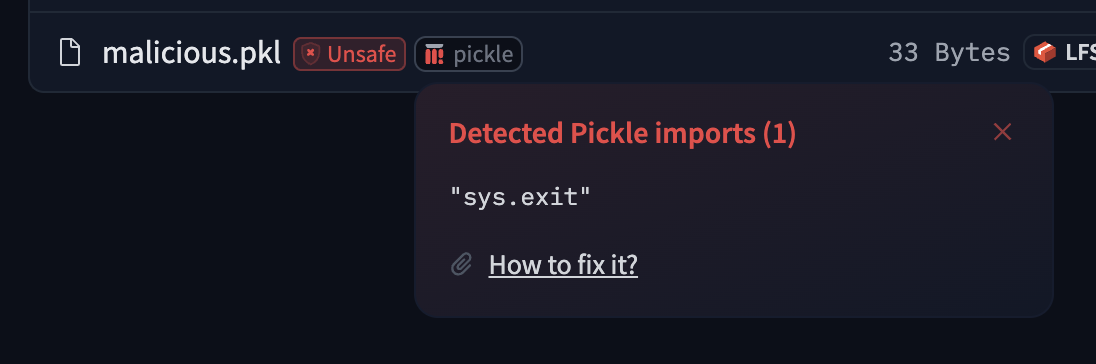Click the word Unsafe in the badge

click(362, 54)
